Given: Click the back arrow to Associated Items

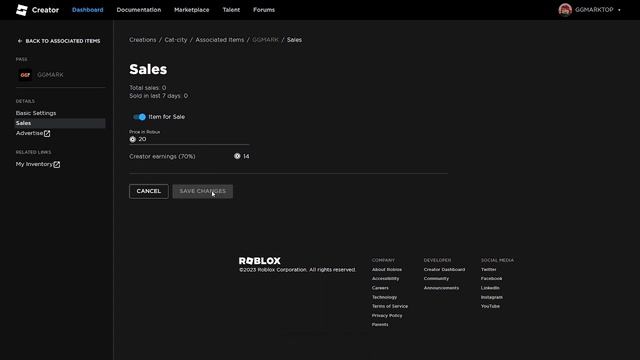Looking at the screenshot, I should [x=20, y=41].
